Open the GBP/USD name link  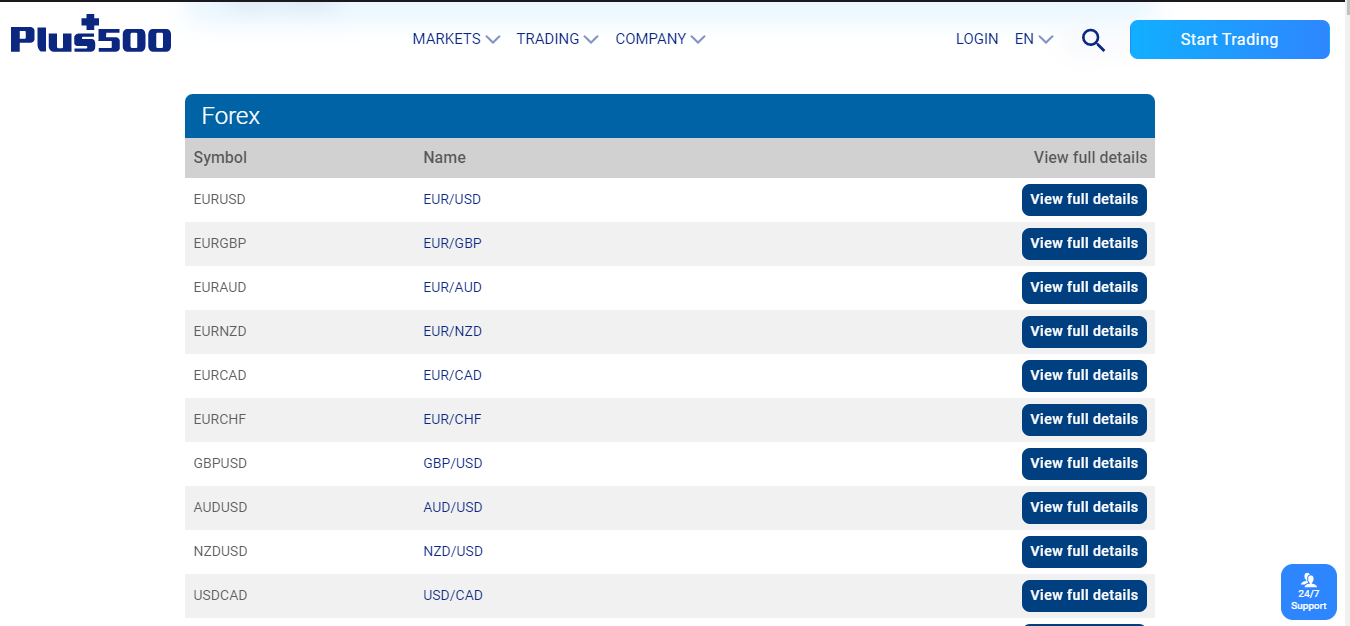click(x=453, y=463)
